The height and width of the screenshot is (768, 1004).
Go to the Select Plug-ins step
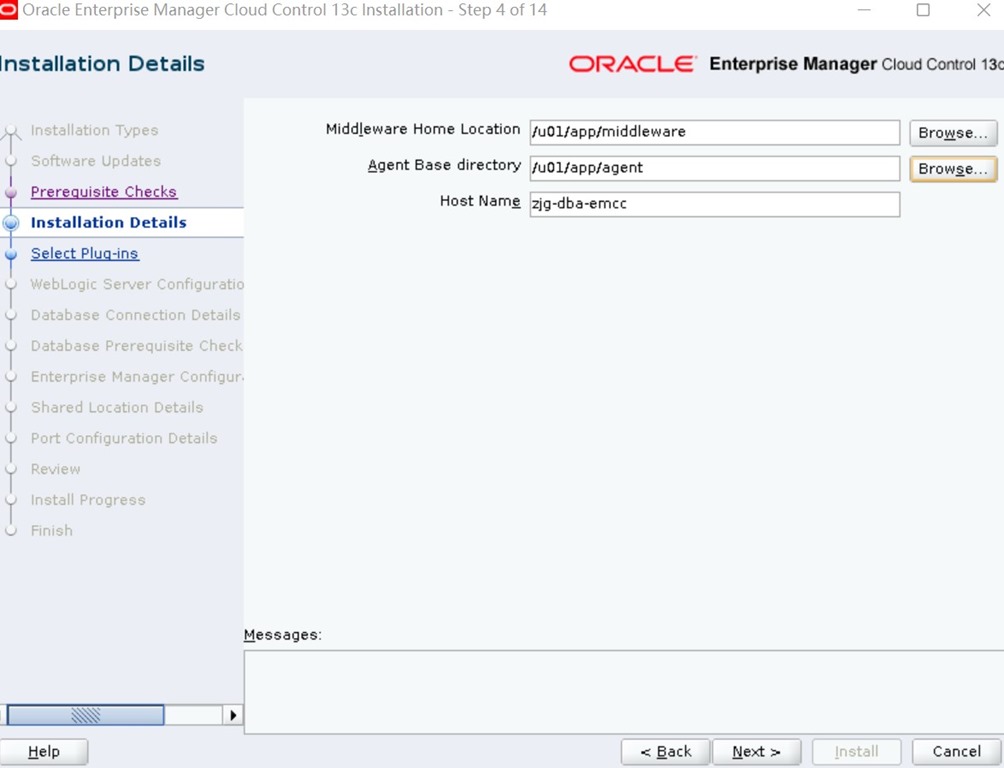click(x=85, y=253)
